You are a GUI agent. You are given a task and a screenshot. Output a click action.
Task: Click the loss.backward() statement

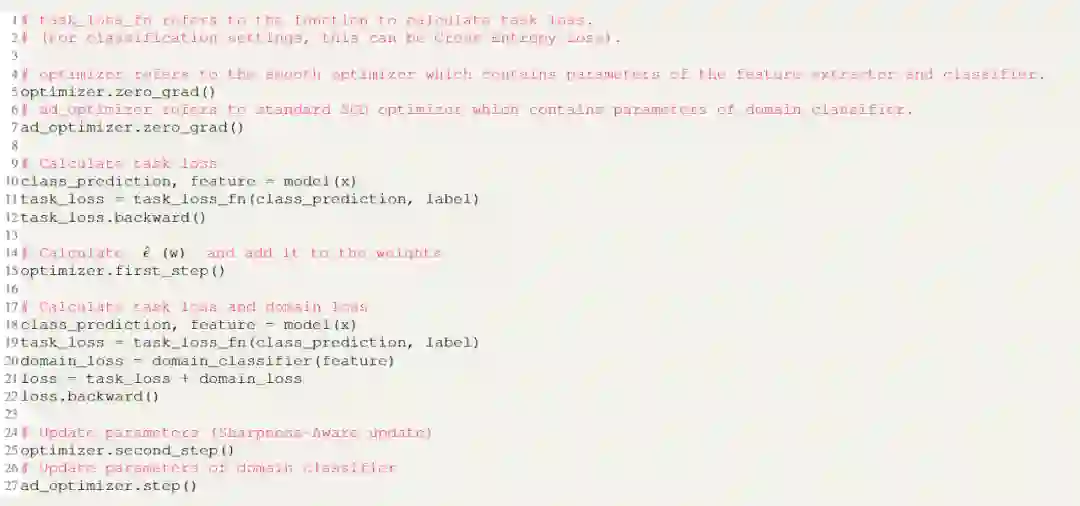tap(90, 397)
